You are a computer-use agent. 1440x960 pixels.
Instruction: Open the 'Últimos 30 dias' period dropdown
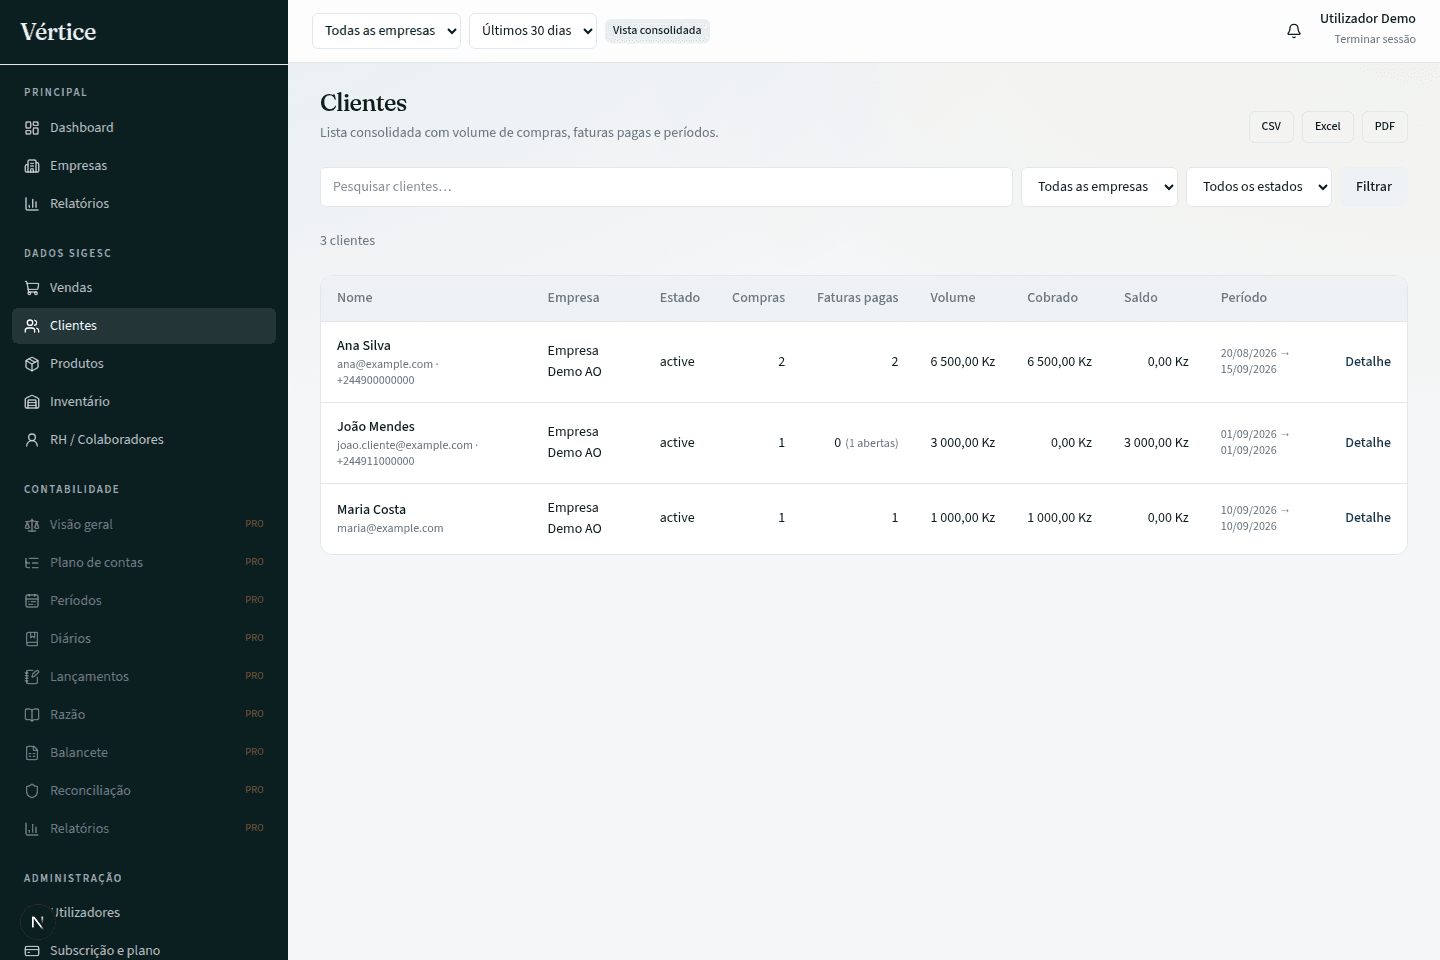(x=533, y=31)
